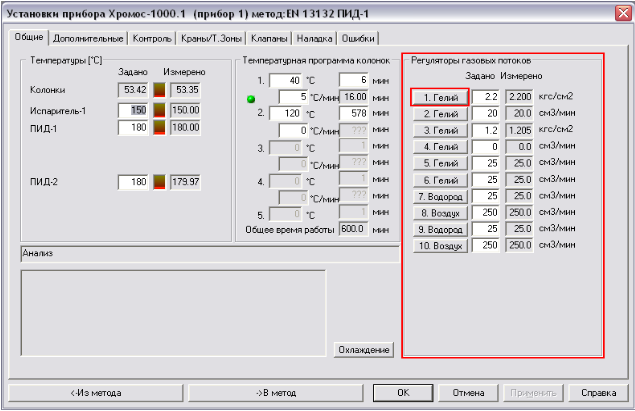Confirm with the OK button
This screenshot has width=635, height=411.
point(402,393)
